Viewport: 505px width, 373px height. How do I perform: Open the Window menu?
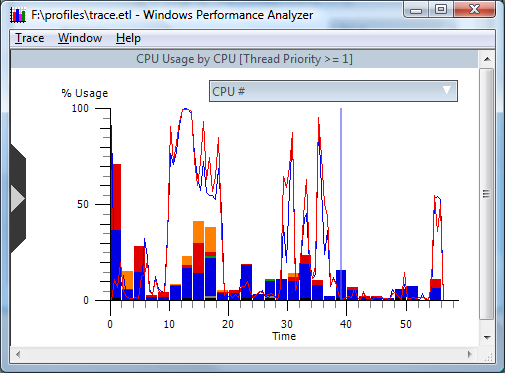(x=80, y=38)
